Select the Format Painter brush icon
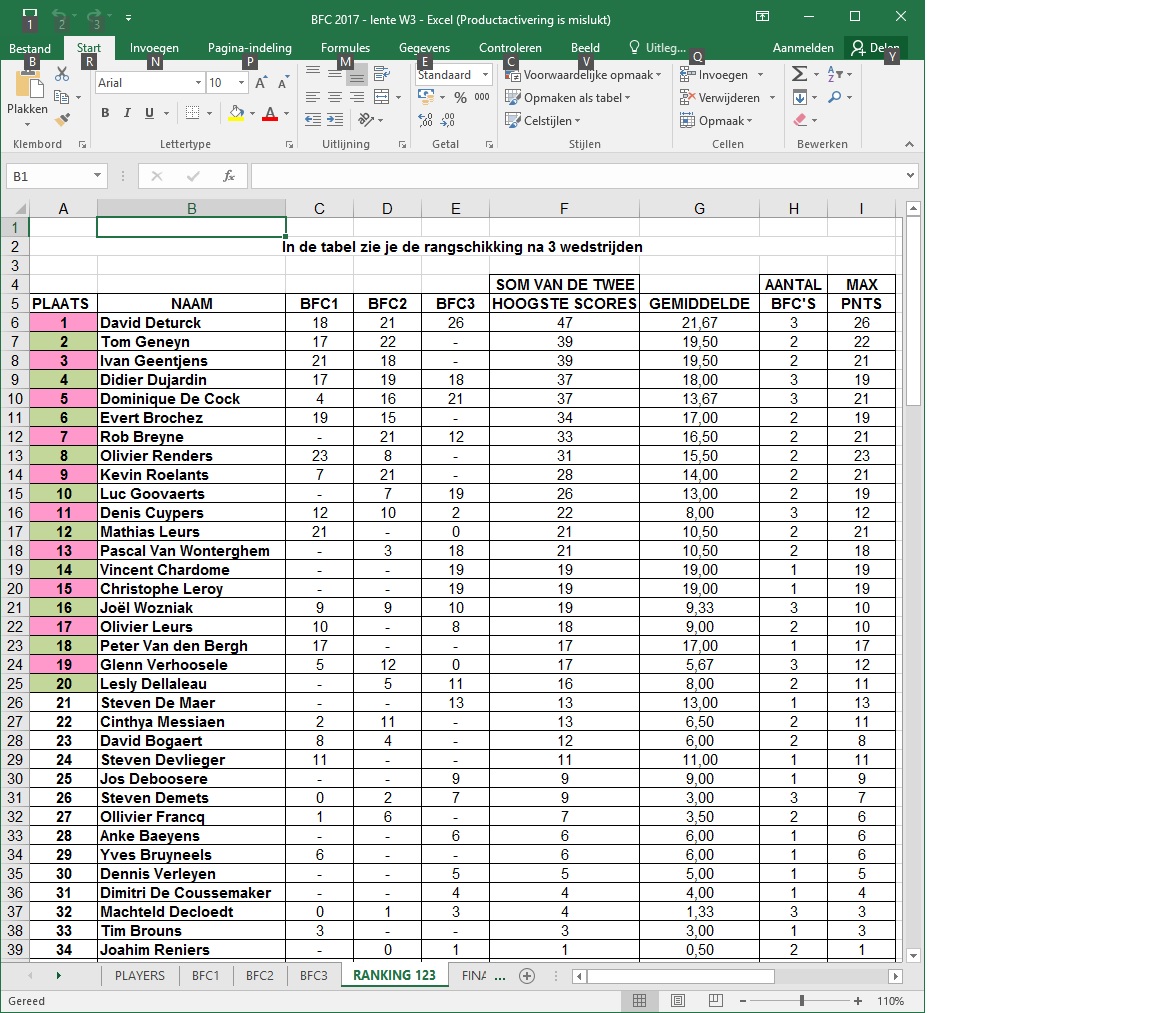Image resolution: width=1152 pixels, height=1013 pixels. coord(62,120)
